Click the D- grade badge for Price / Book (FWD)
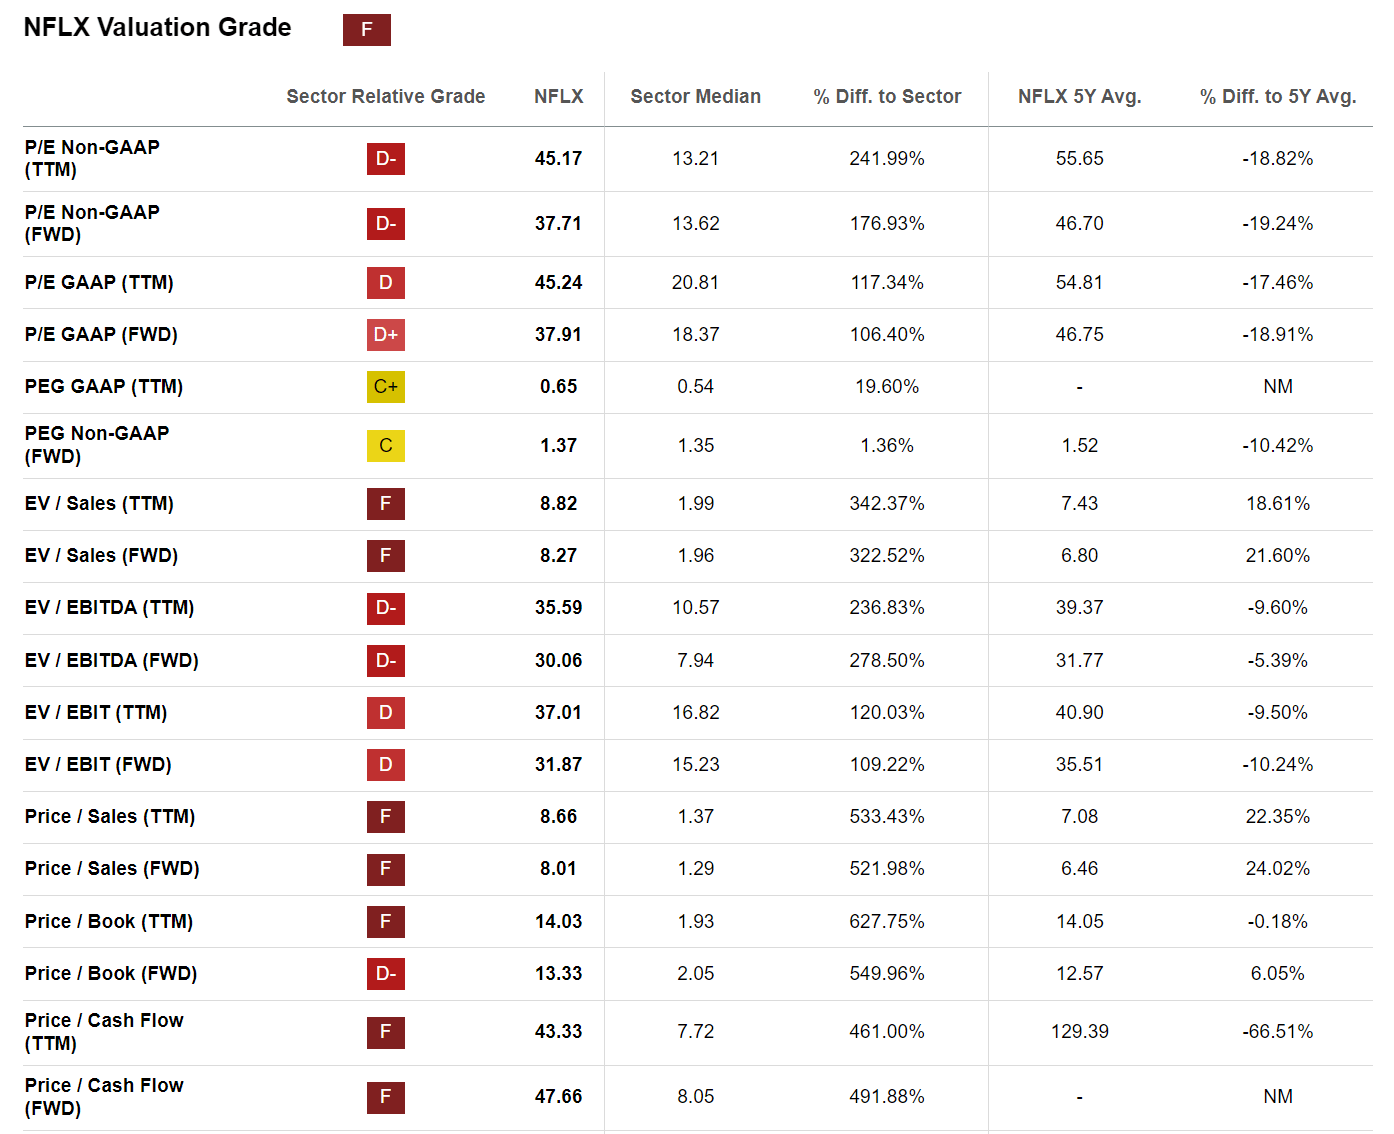Image resolution: width=1394 pixels, height=1134 pixels. (385, 974)
